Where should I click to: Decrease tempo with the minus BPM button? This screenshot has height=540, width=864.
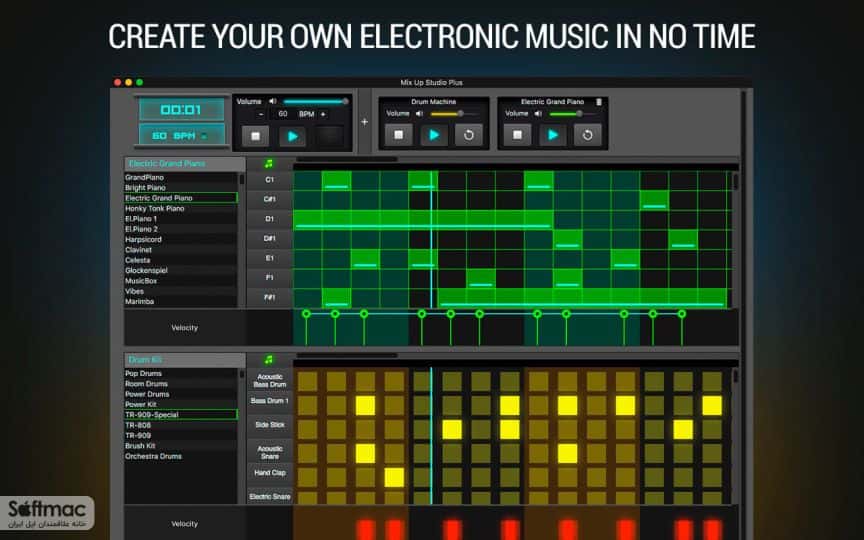pyautogui.click(x=261, y=114)
